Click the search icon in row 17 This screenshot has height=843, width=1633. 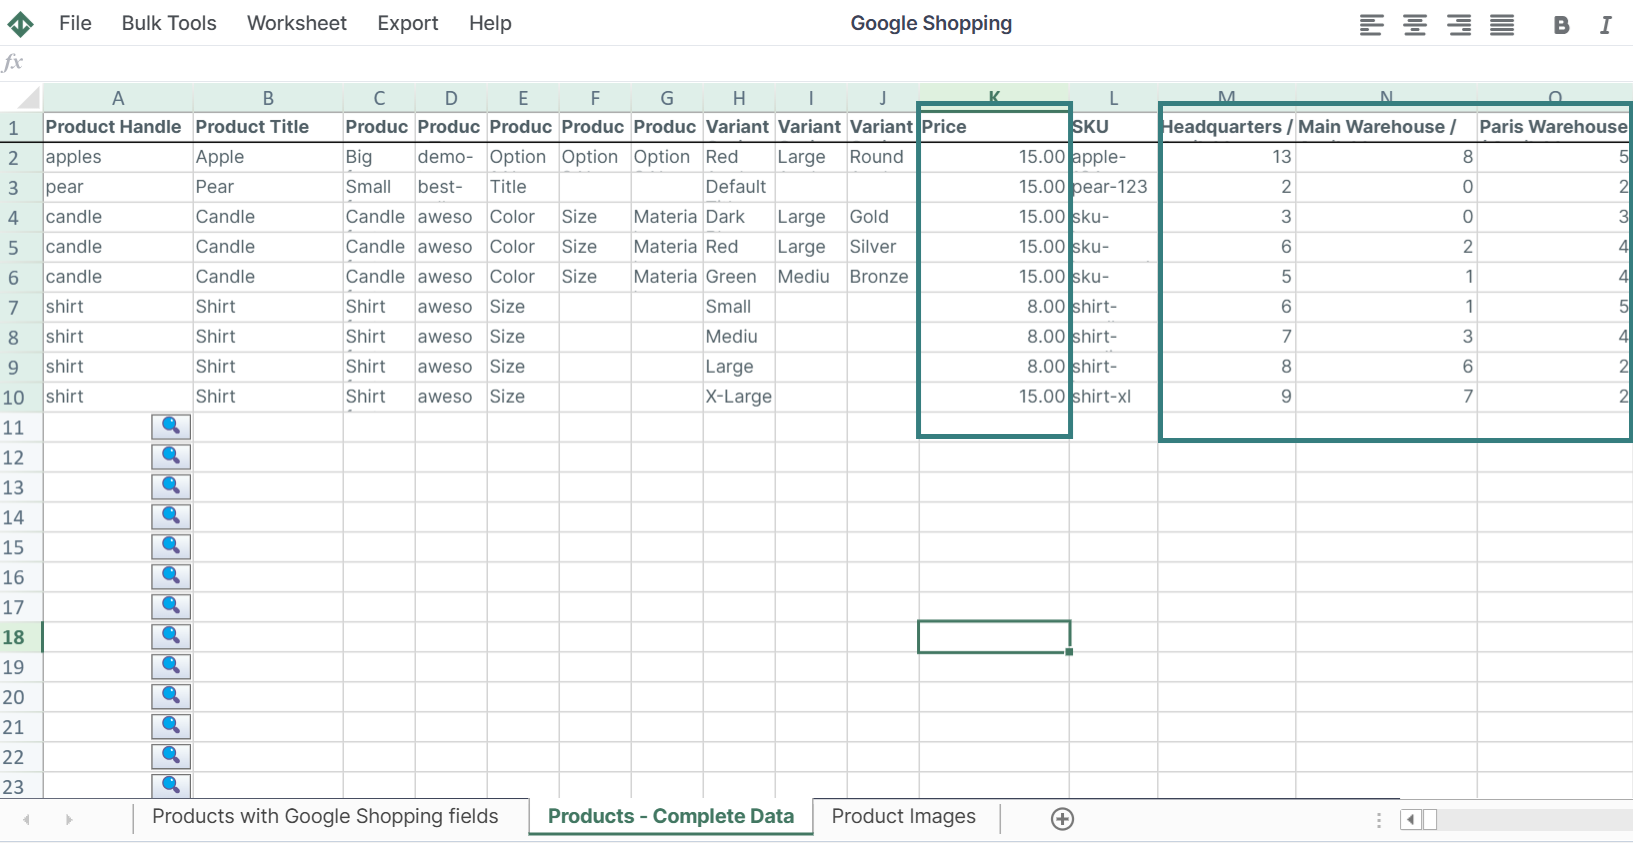click(x=171, y=607)
